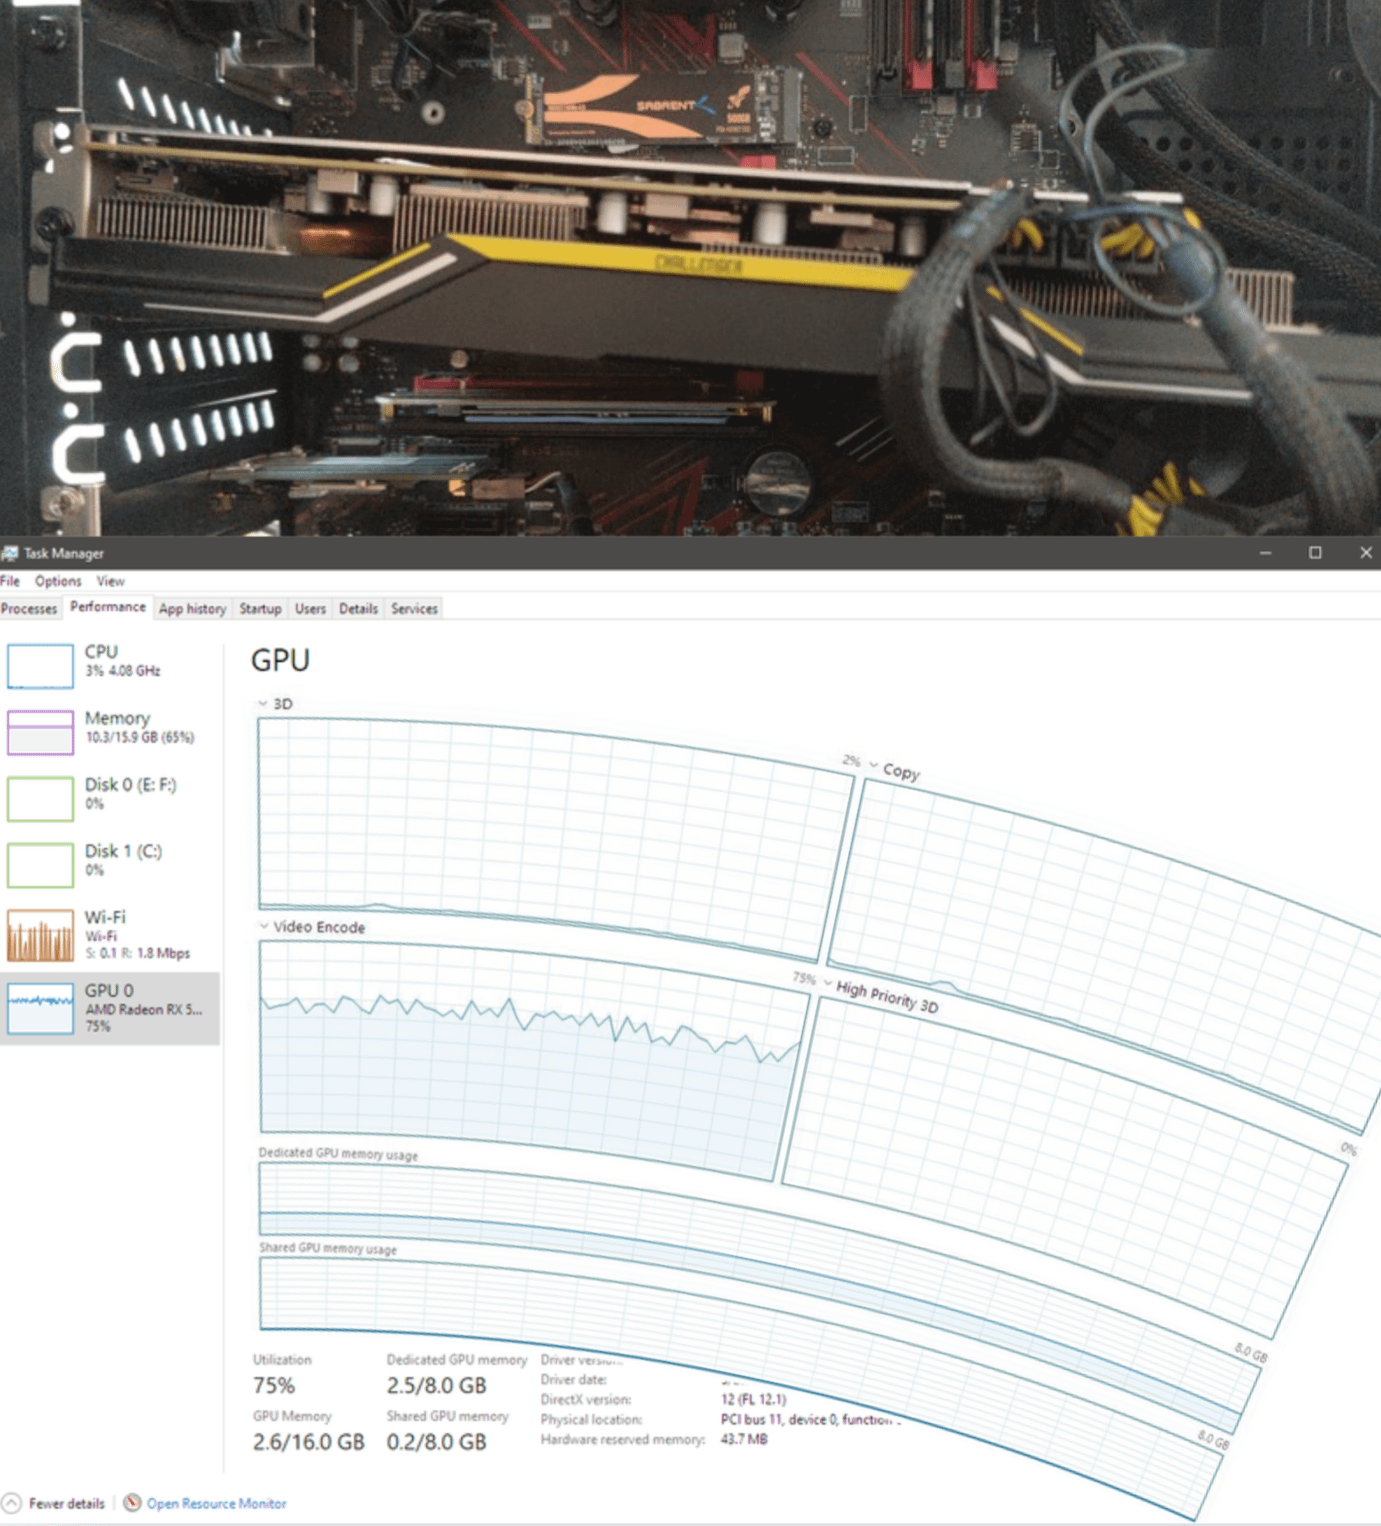1381x1526 pixels.
Task: Maximize the Task Manager window
Action: (1315, 553)
